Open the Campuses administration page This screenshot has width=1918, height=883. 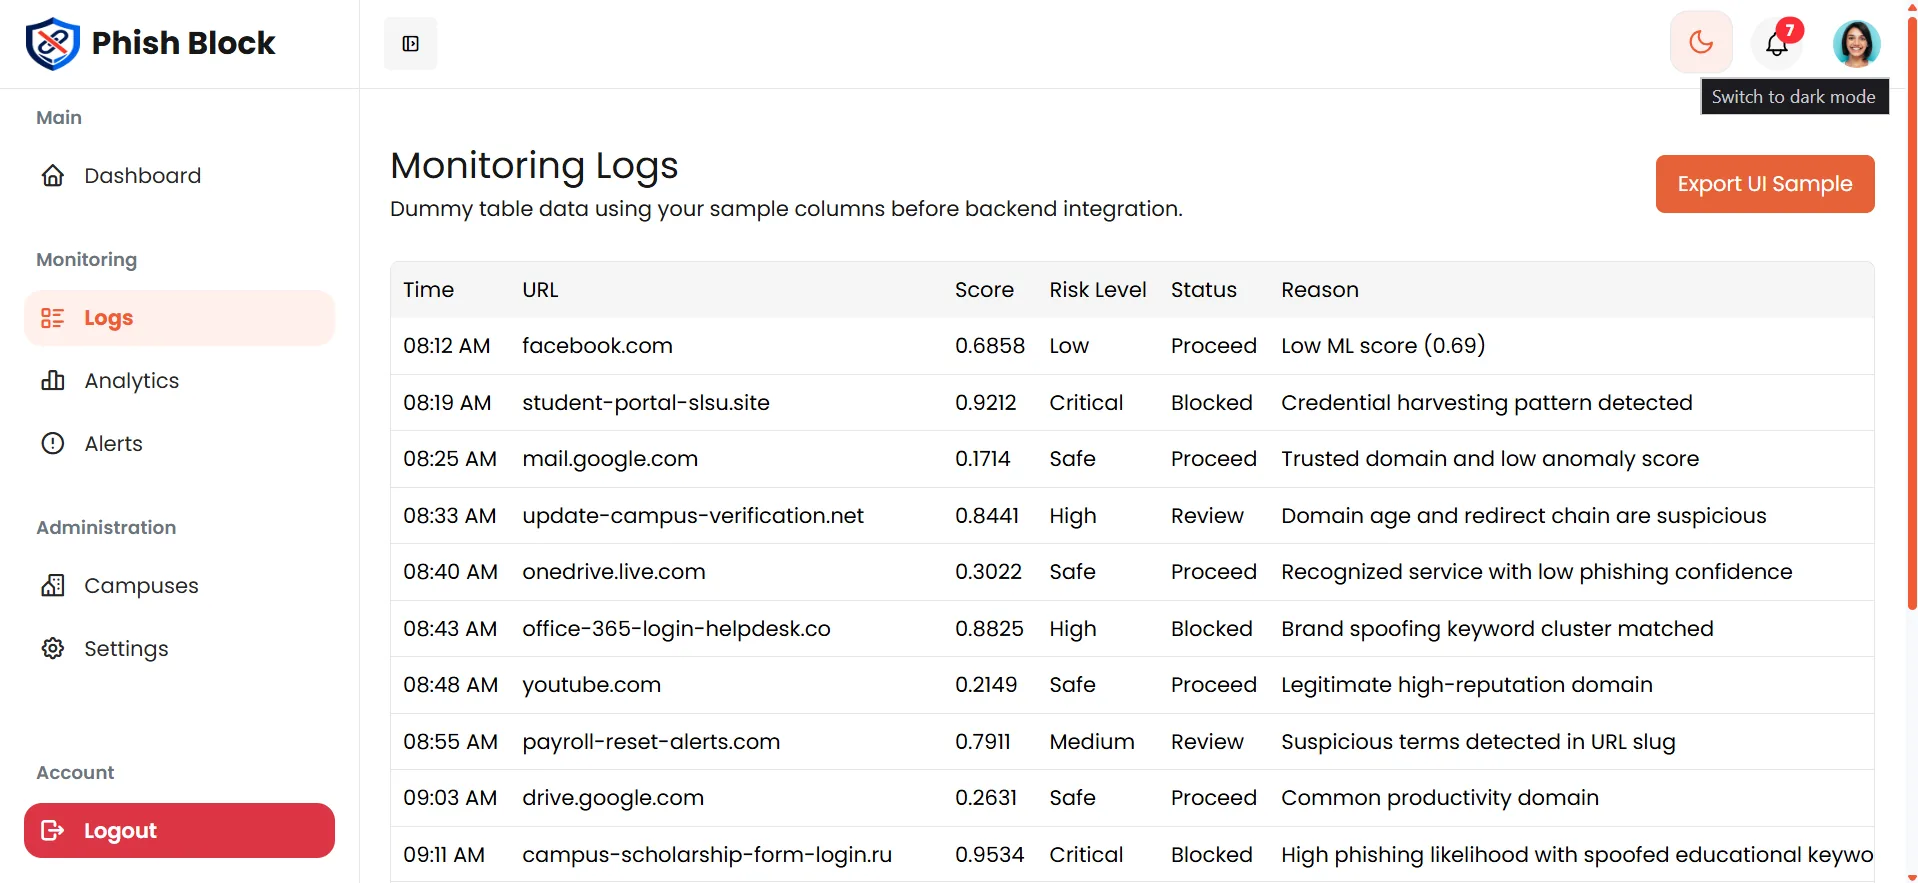click(x=179, y=585)
